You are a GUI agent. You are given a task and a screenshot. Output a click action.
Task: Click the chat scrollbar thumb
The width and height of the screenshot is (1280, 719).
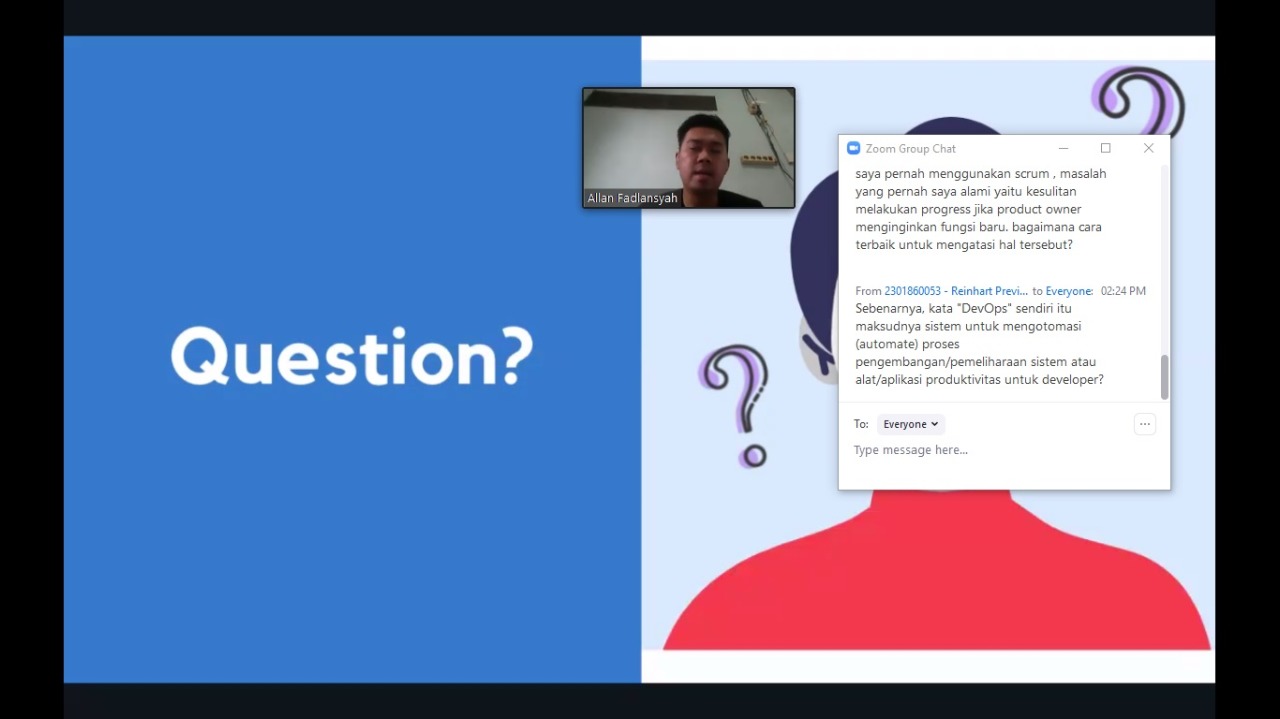point(1164,377)
